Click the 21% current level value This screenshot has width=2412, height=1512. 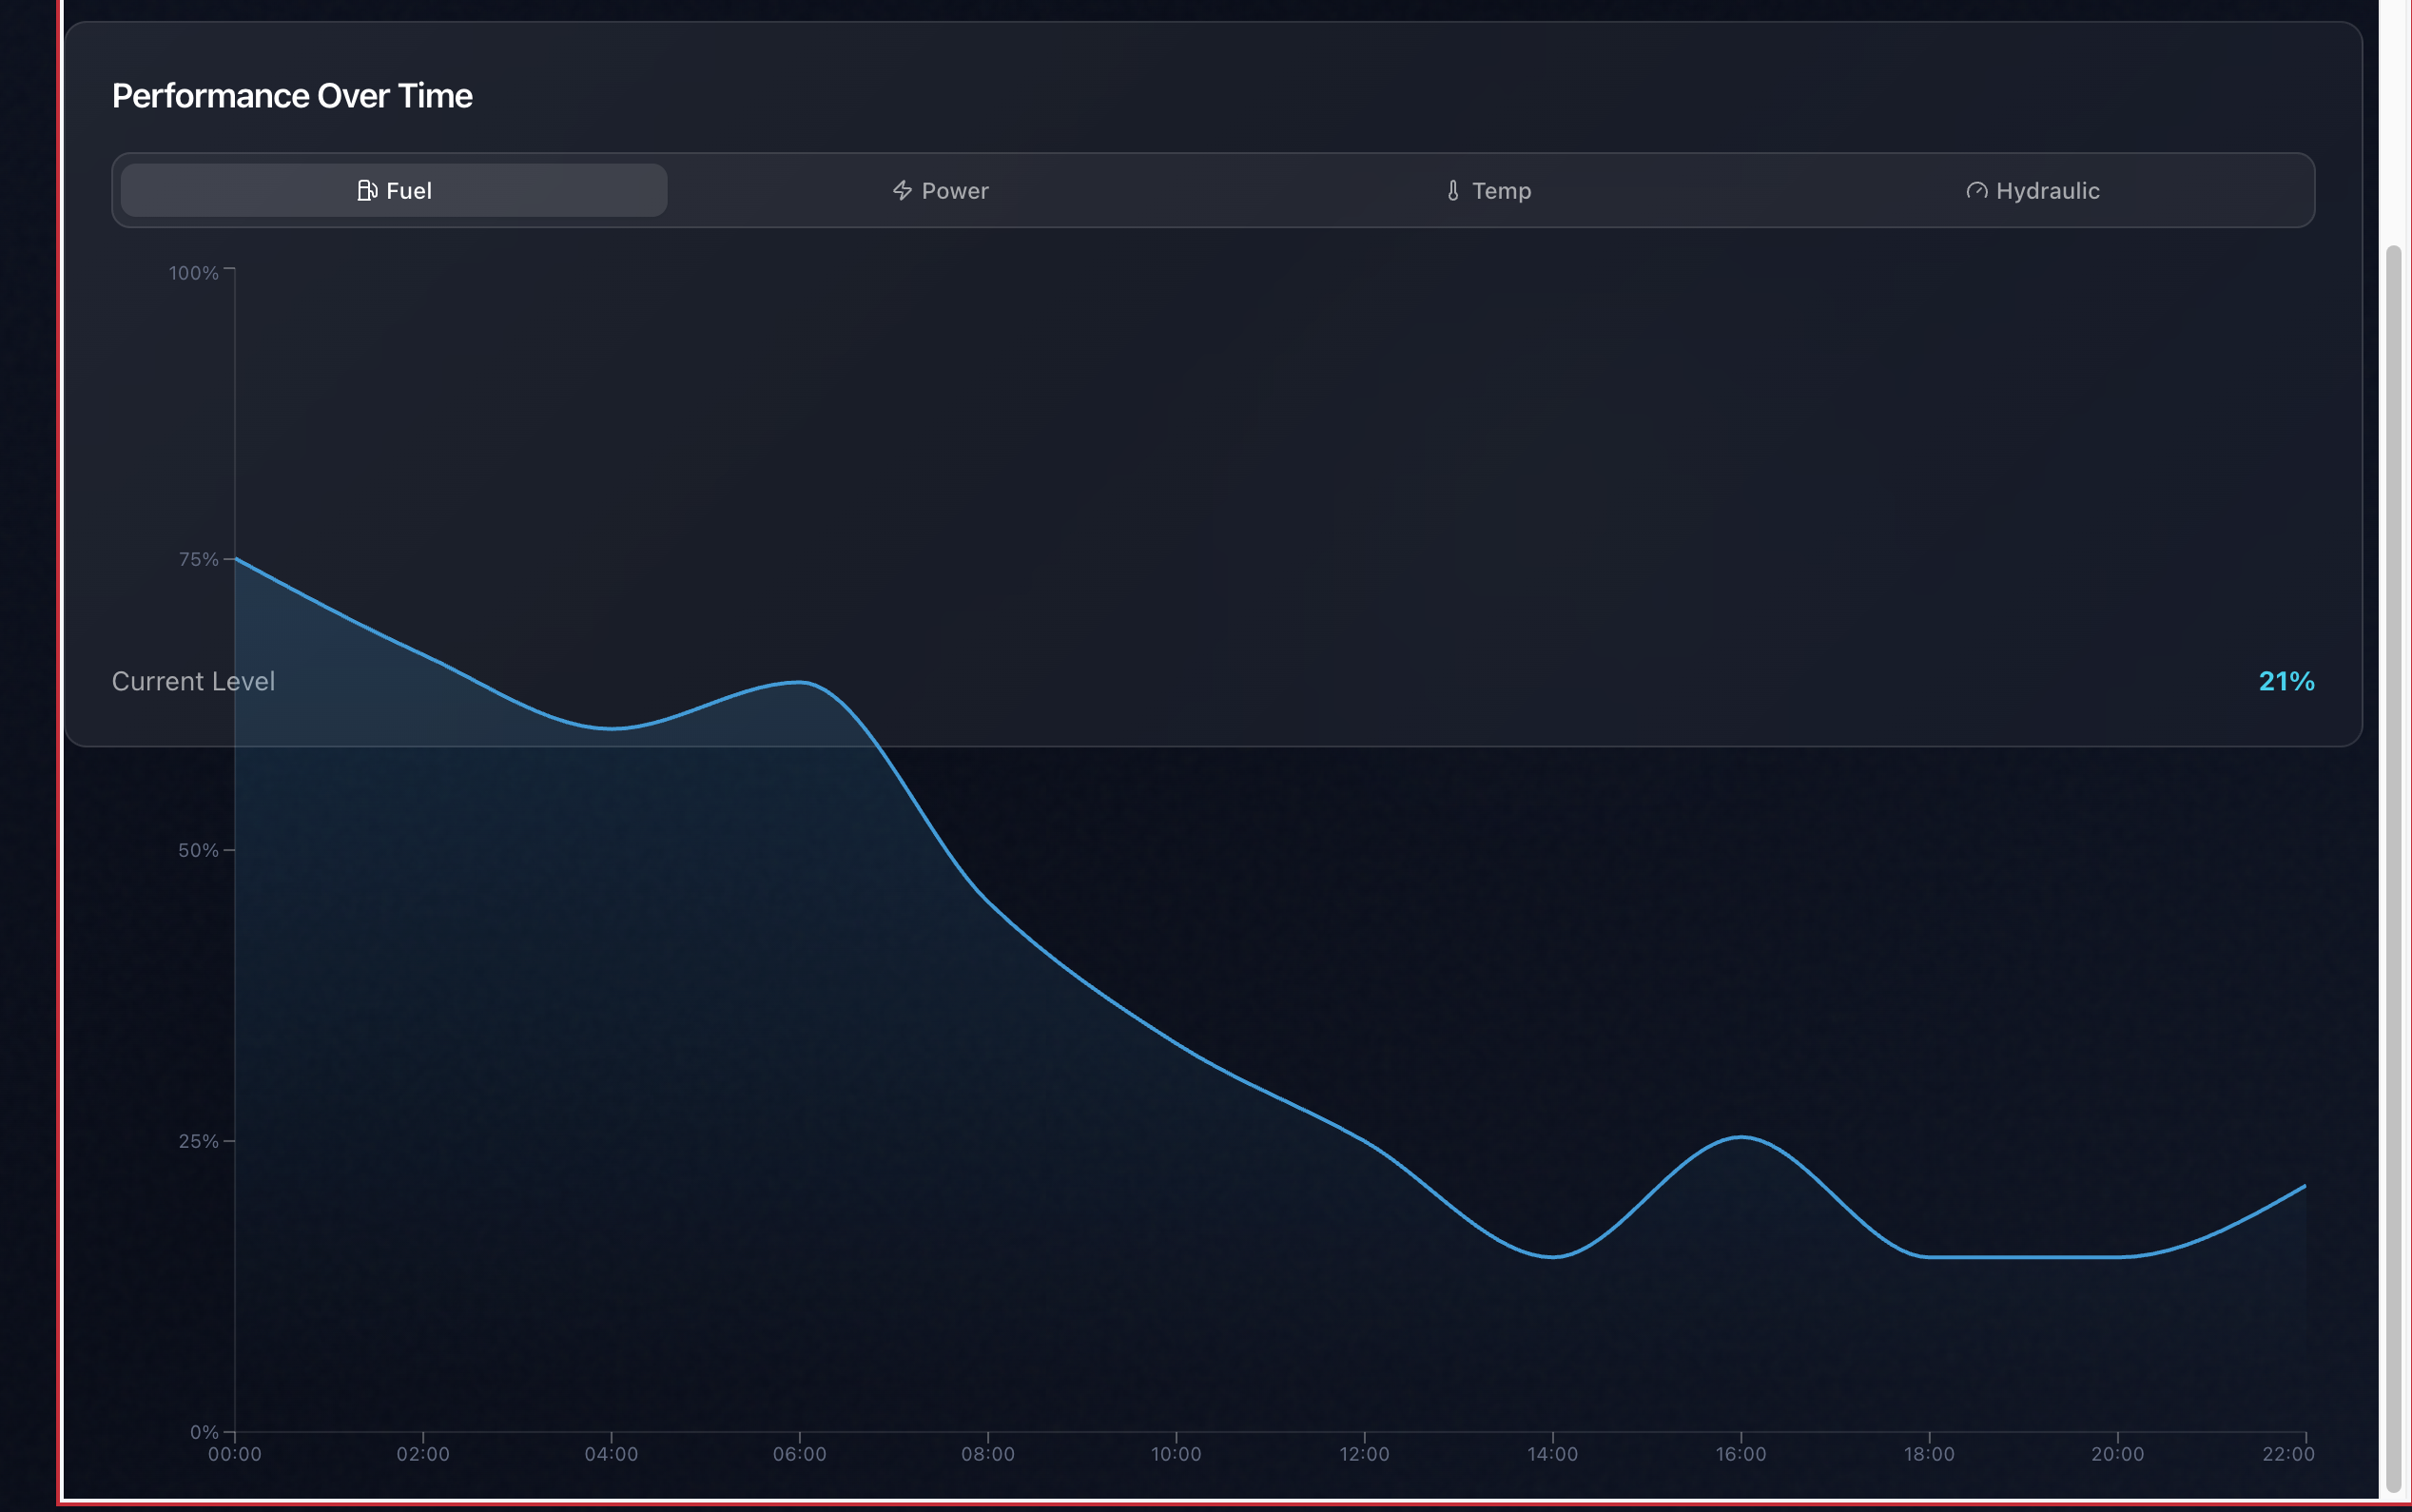tap(2286, 681)
